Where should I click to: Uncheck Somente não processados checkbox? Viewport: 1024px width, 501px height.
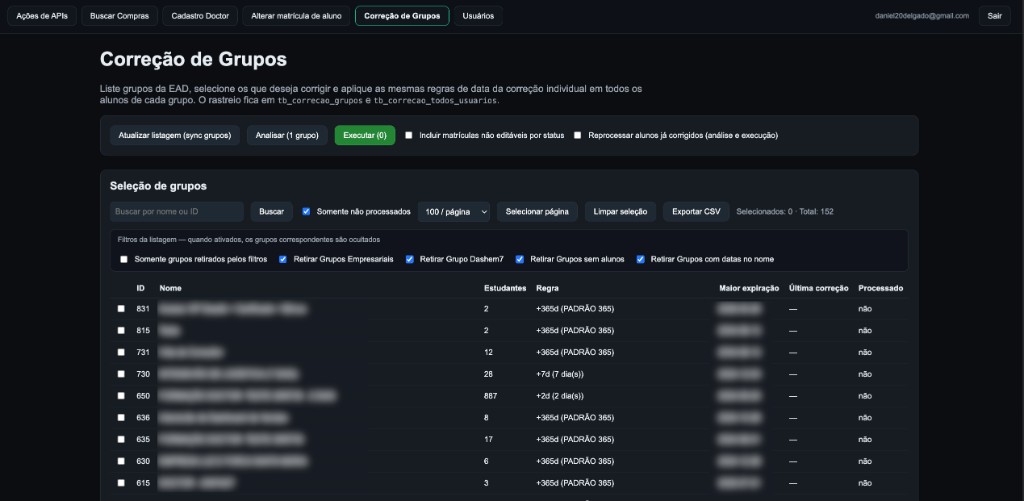(306, 212)
